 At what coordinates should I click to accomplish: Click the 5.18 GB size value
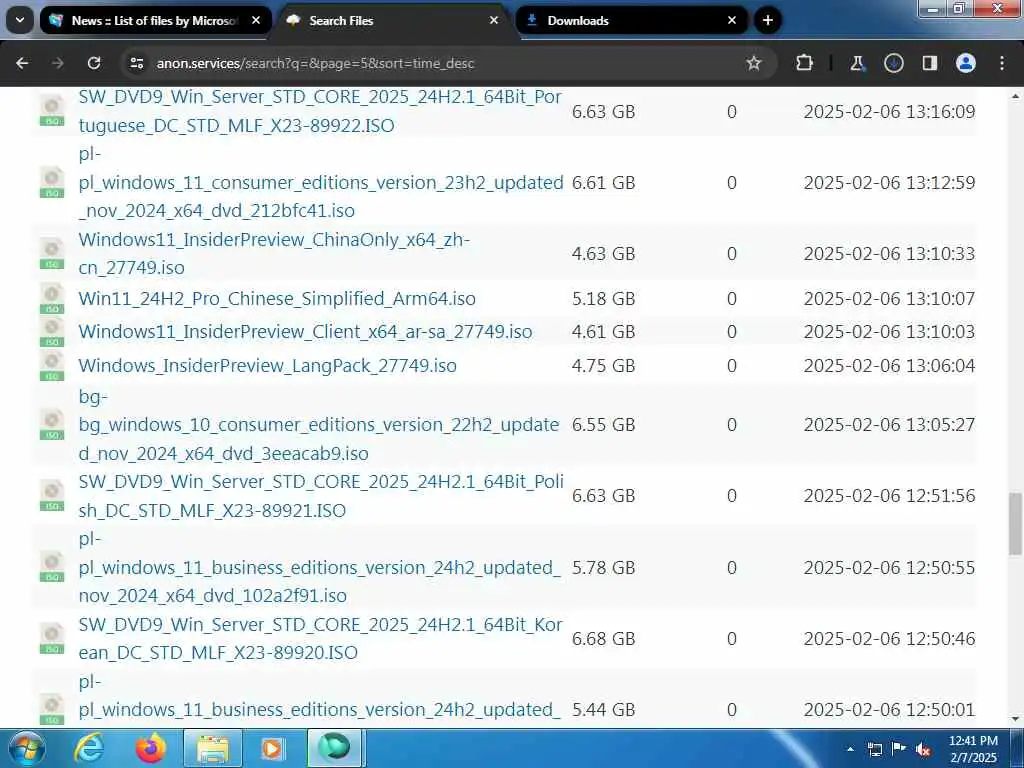603,298
